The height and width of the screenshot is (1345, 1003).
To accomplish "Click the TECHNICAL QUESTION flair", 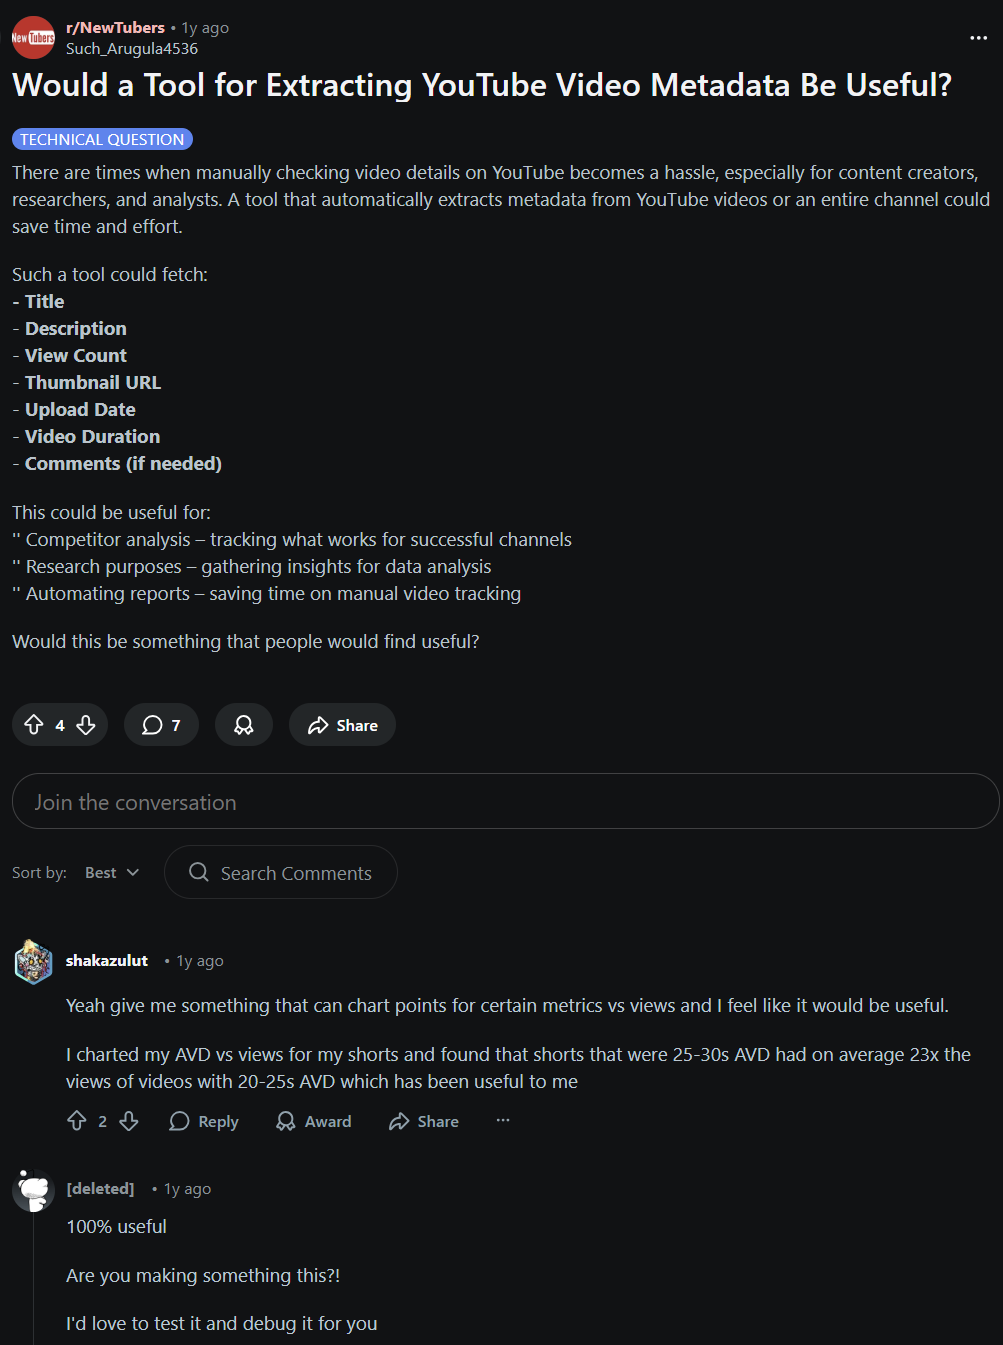I will tap(101, 139).
